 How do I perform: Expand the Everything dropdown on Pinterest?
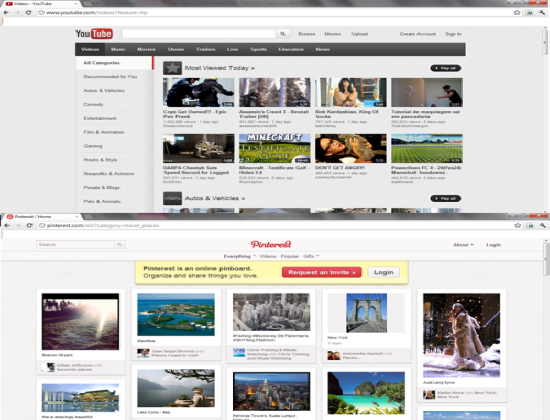pyautogui.click(x=240, y=256)
